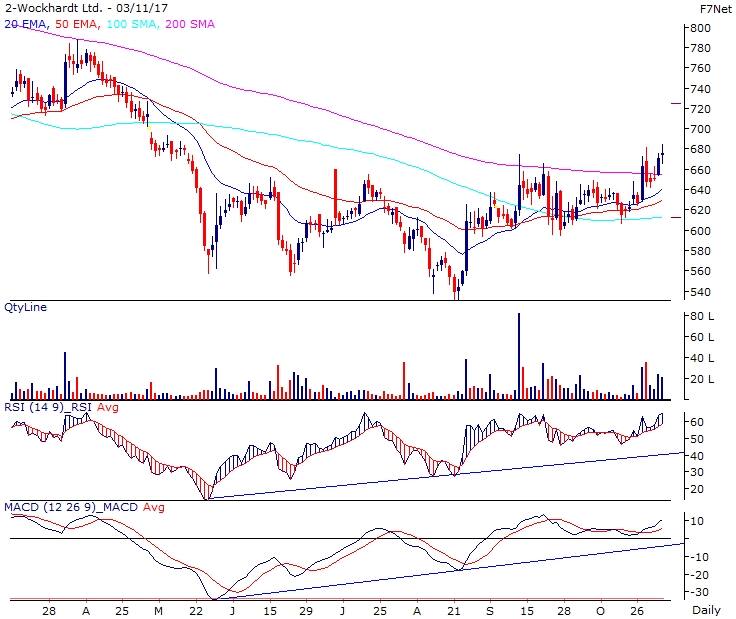Select the rising trendline in MACD panel
Screen dimensions: 736x619
pos(450,572)
